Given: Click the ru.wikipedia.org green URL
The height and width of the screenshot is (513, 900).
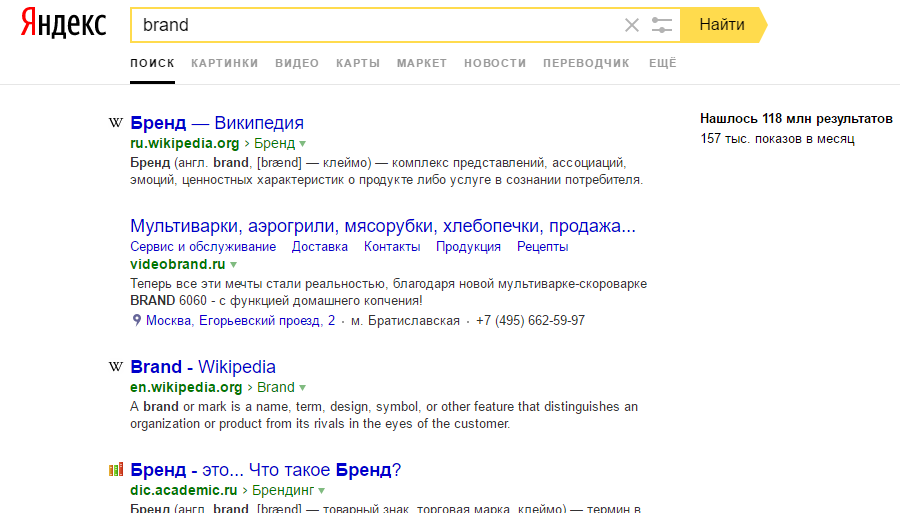Looking at the screenshot, I should point(184,143).
